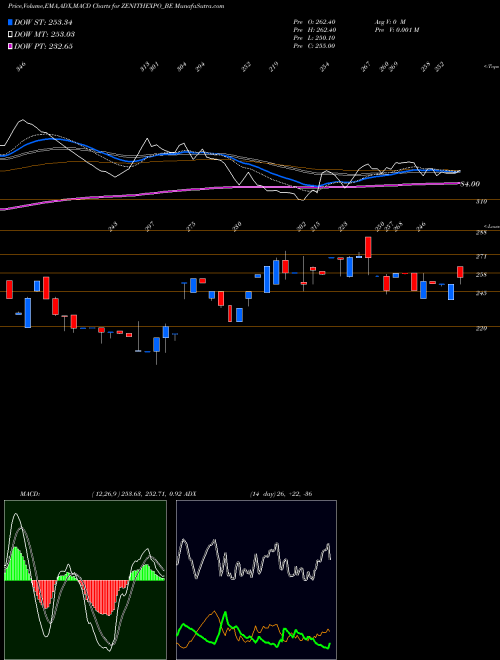Screen dimensions: 500x660
Task: Click the ADX '(14 day) 26, +22, -36' text
Action: (281, 494)
